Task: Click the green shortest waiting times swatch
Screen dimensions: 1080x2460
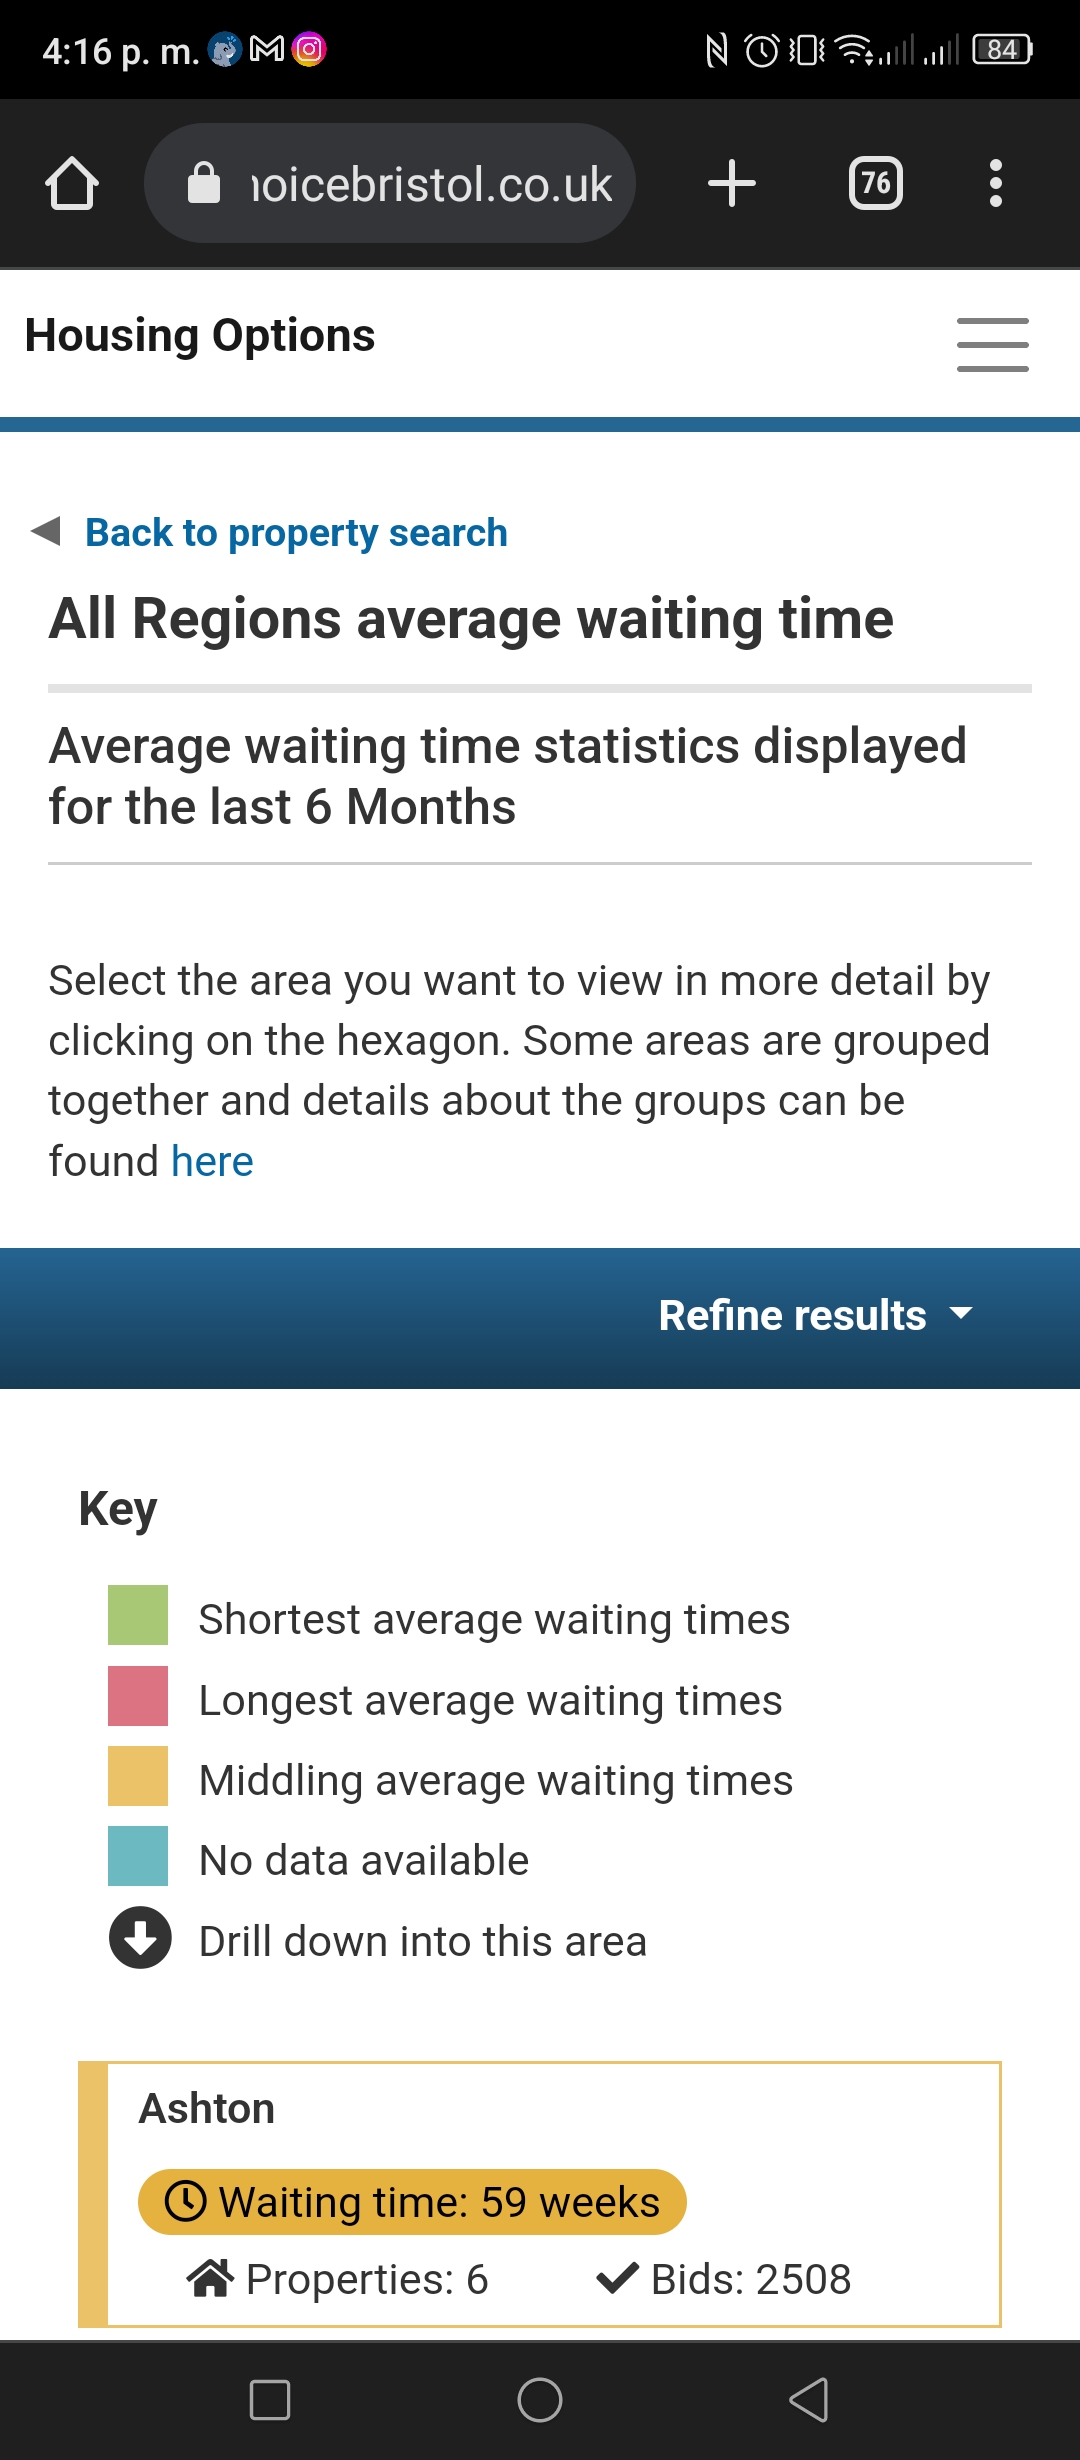Action: pos(138,1615)
